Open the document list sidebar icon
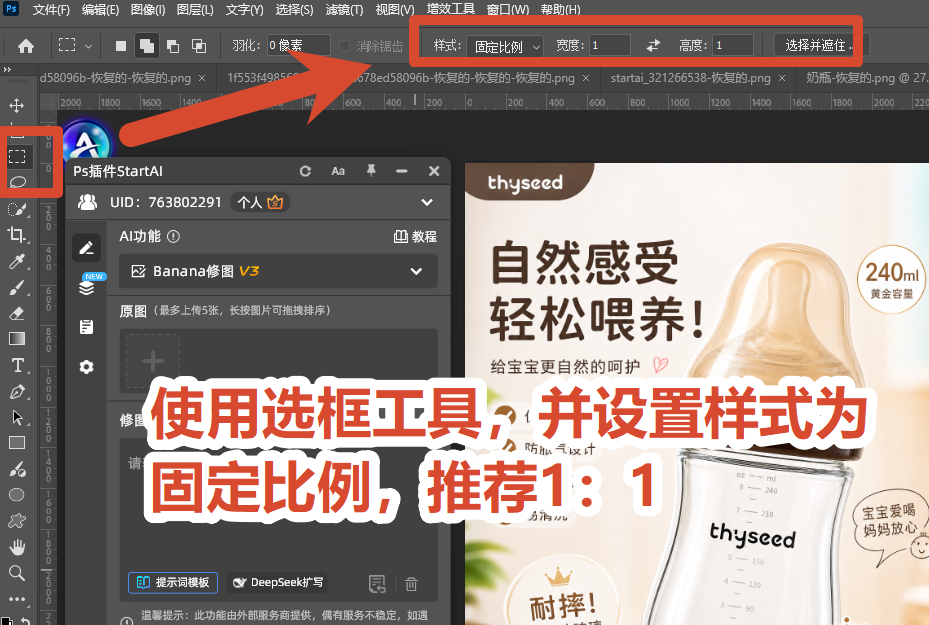 pos(87,327)
